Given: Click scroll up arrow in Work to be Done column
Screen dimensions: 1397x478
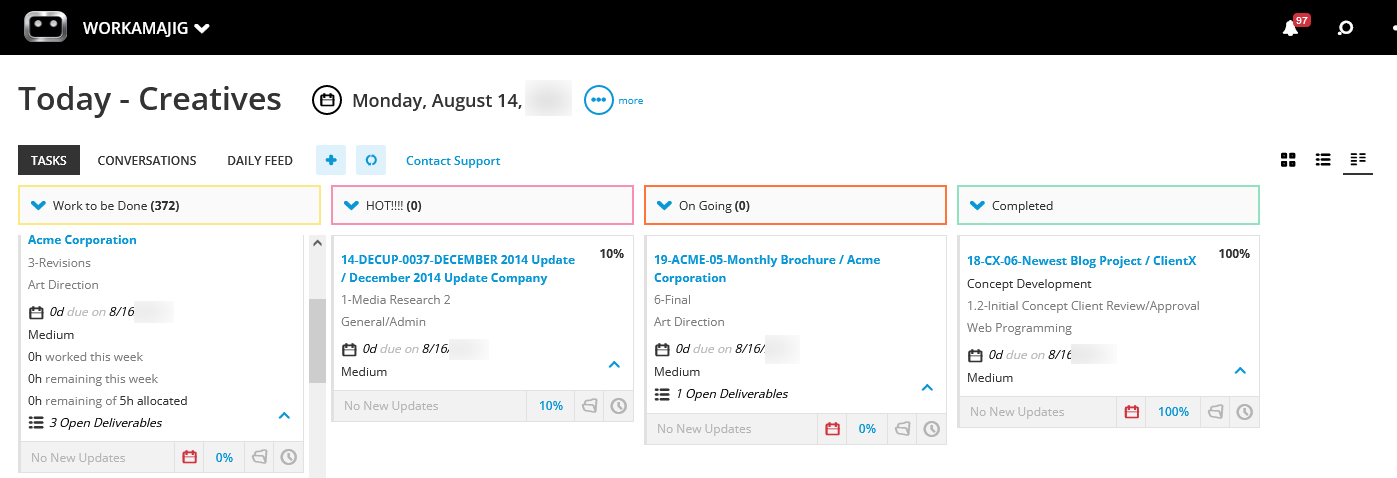Looking at the screenshot, I should [317, 243].
